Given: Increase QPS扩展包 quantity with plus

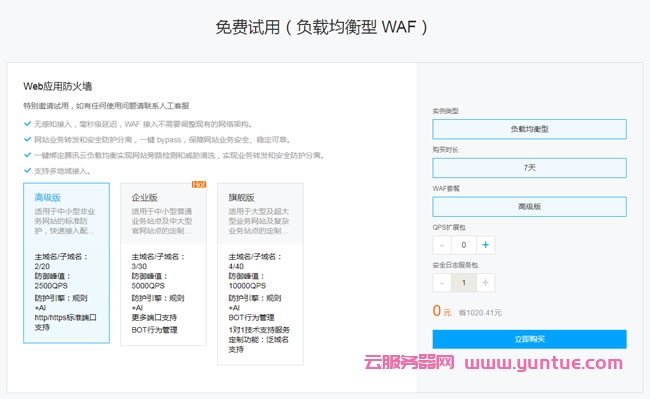Looking at the screenshot, I should [x=485, y=245].
